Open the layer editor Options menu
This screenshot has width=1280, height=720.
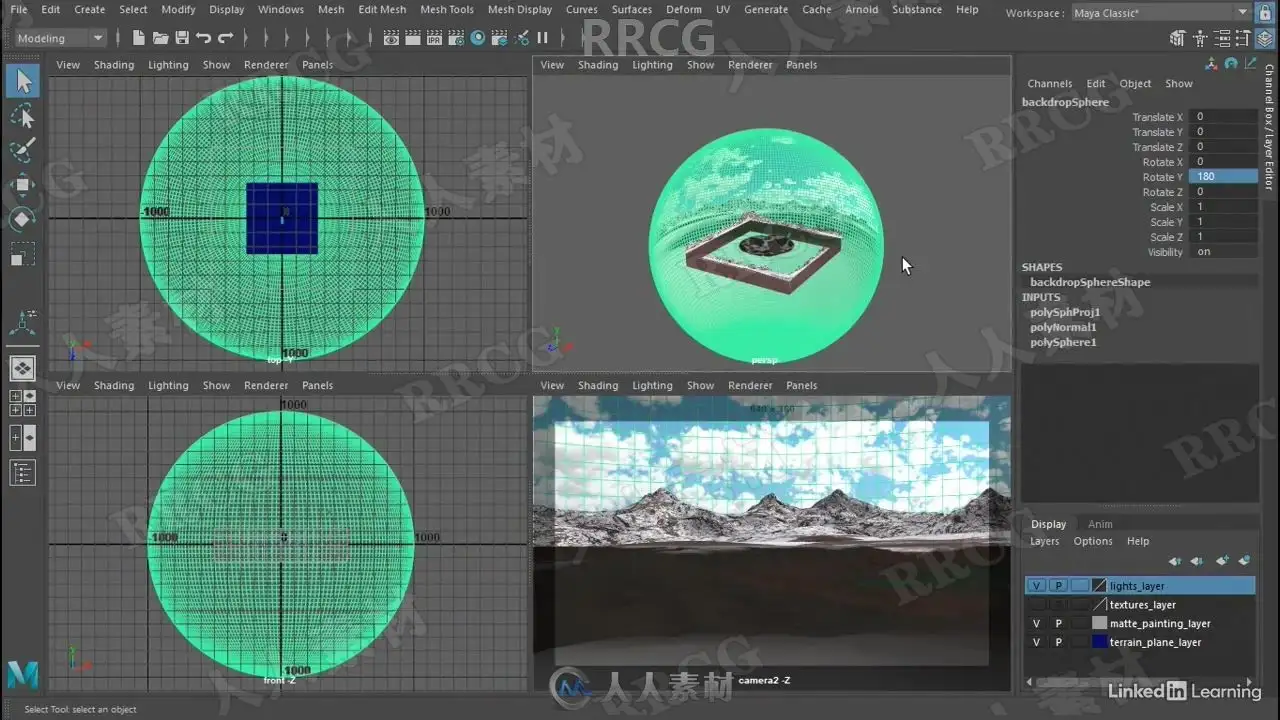(1093, 541)
